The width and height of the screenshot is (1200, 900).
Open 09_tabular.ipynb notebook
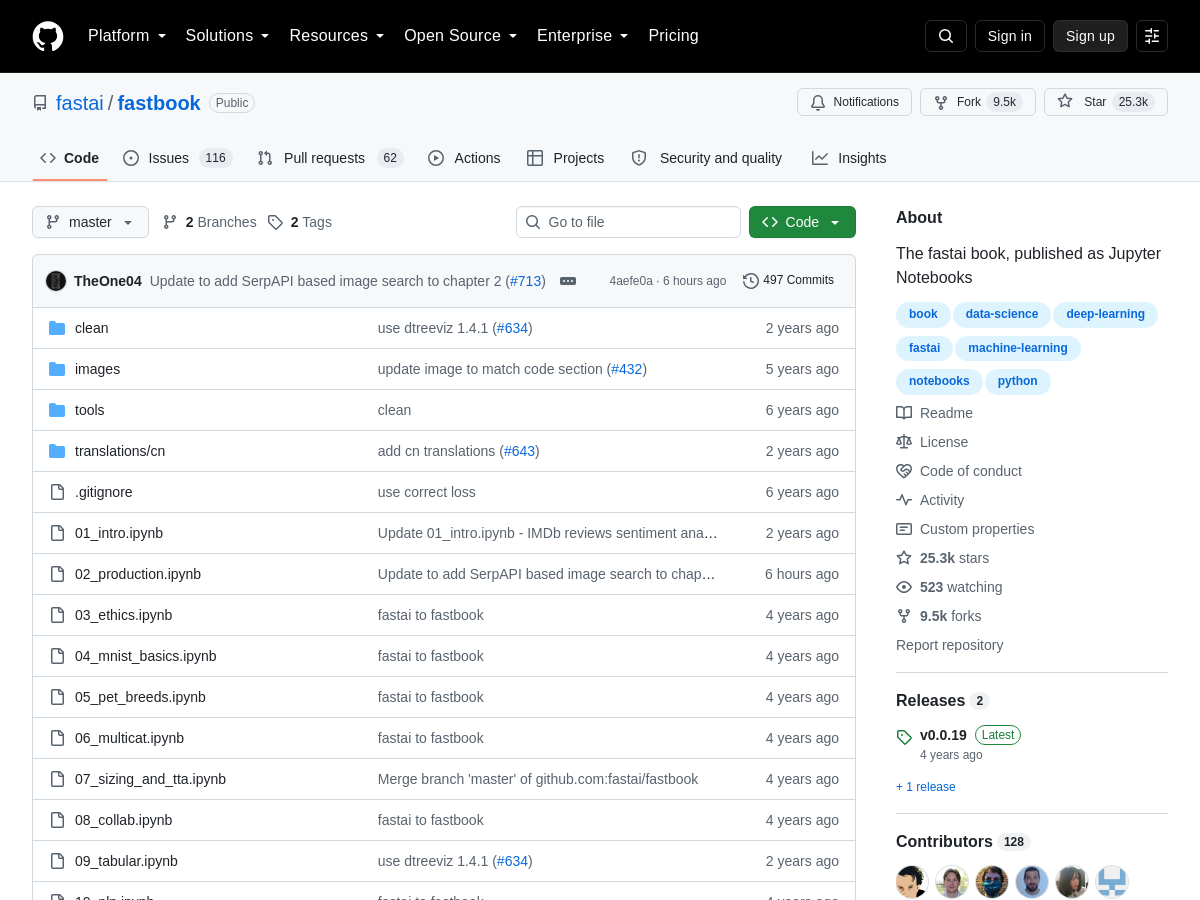tap(126, 861)
